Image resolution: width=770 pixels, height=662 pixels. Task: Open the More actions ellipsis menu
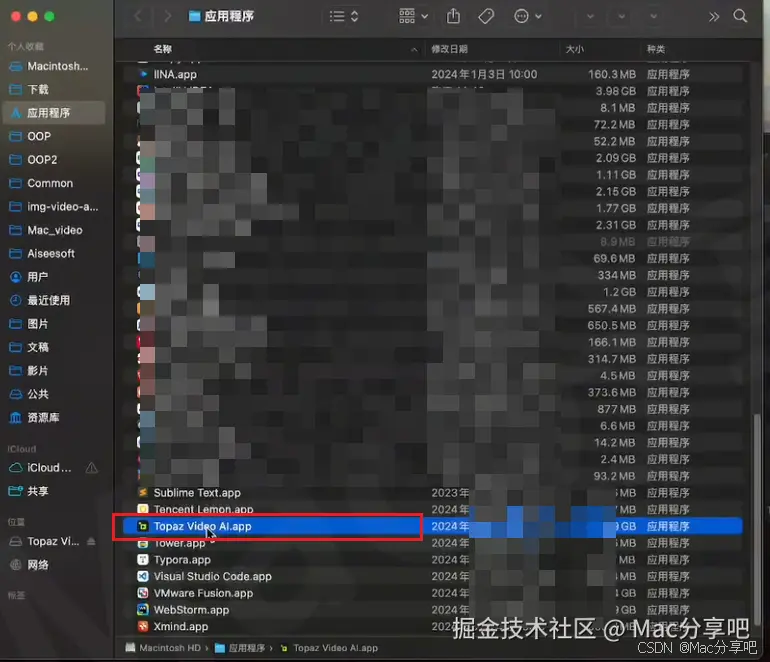click(x=527, y=16)
